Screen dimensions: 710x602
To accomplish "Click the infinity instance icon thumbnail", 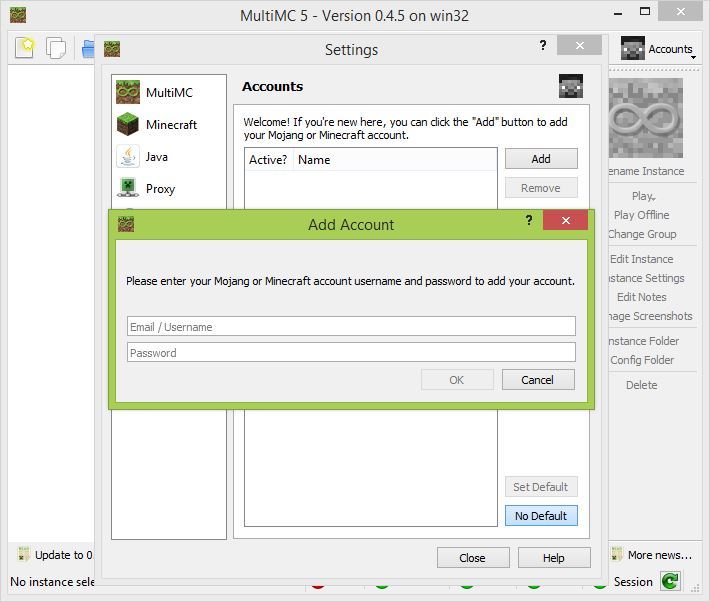I will (x=646, y=118).
